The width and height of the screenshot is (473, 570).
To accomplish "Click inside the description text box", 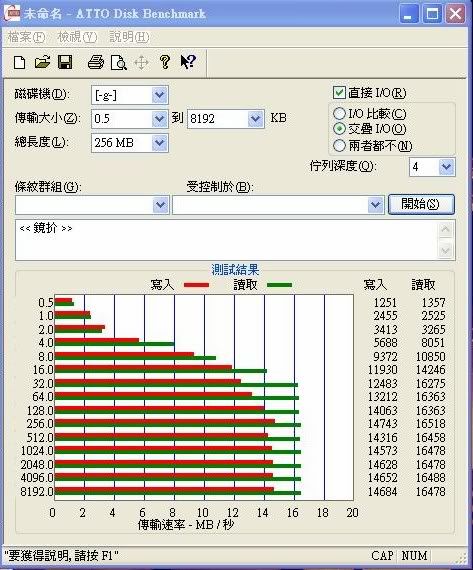I will (x=227, y=240).
